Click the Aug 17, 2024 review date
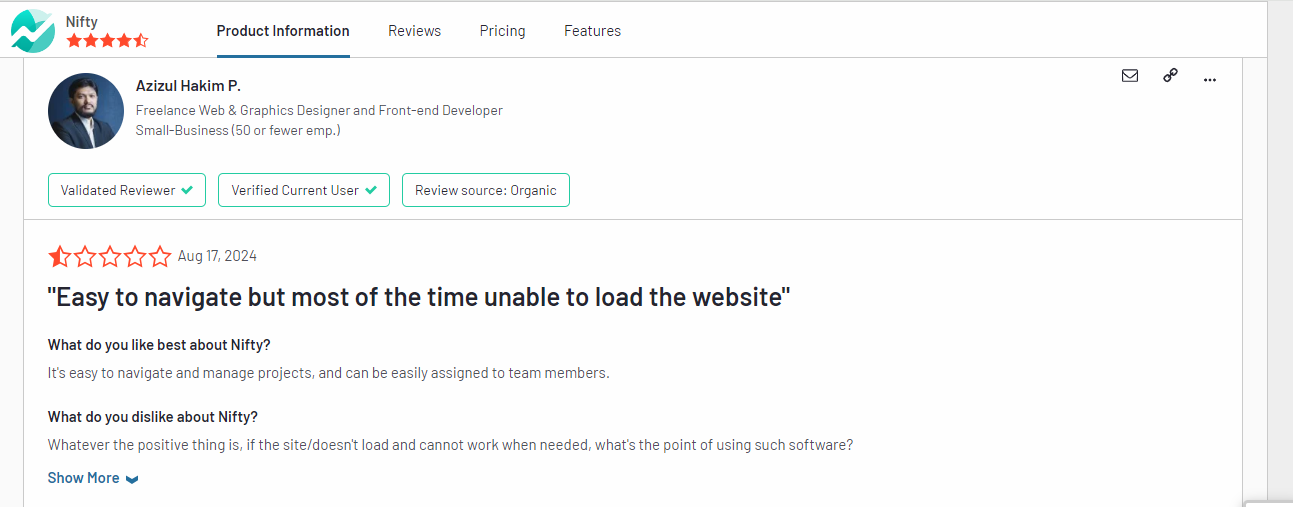Screen dimensions: 1293x507 [217, 256]
